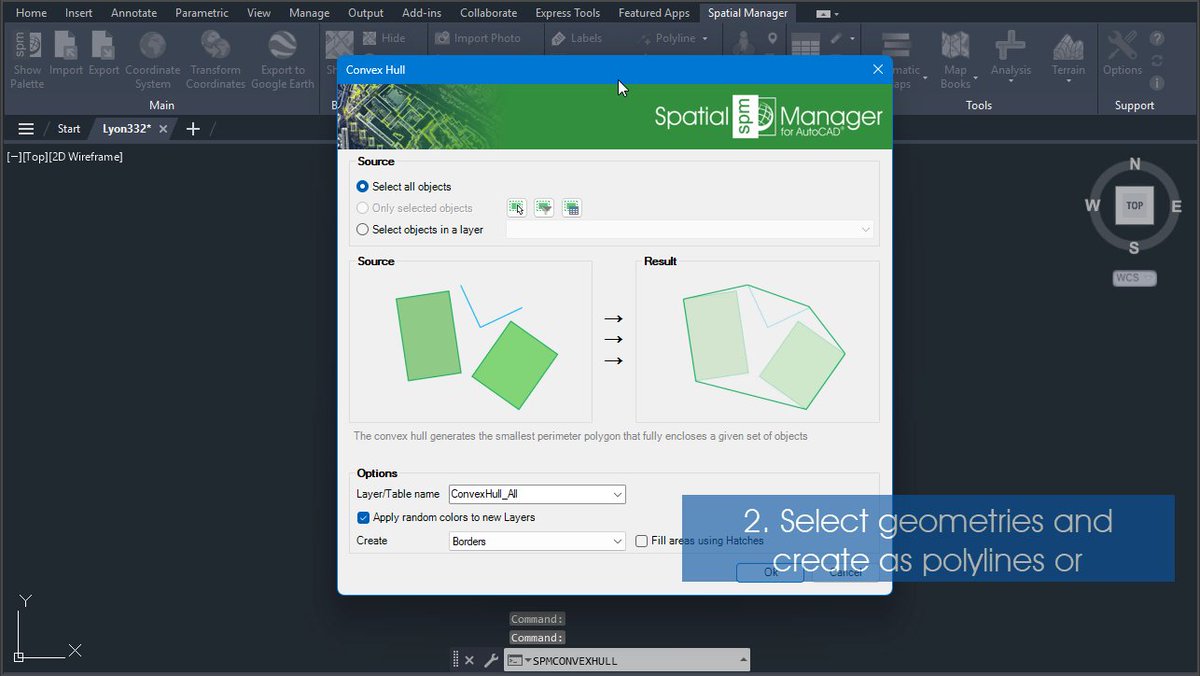The image size is (1200, 676).
Task: Open the Create type dropdown showing Borders
Action: [537, 541]
